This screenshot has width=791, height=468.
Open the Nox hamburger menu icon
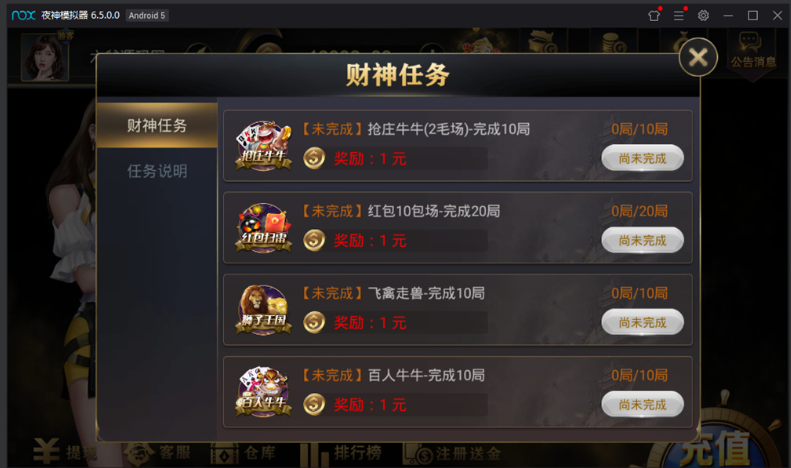point(679,16)
